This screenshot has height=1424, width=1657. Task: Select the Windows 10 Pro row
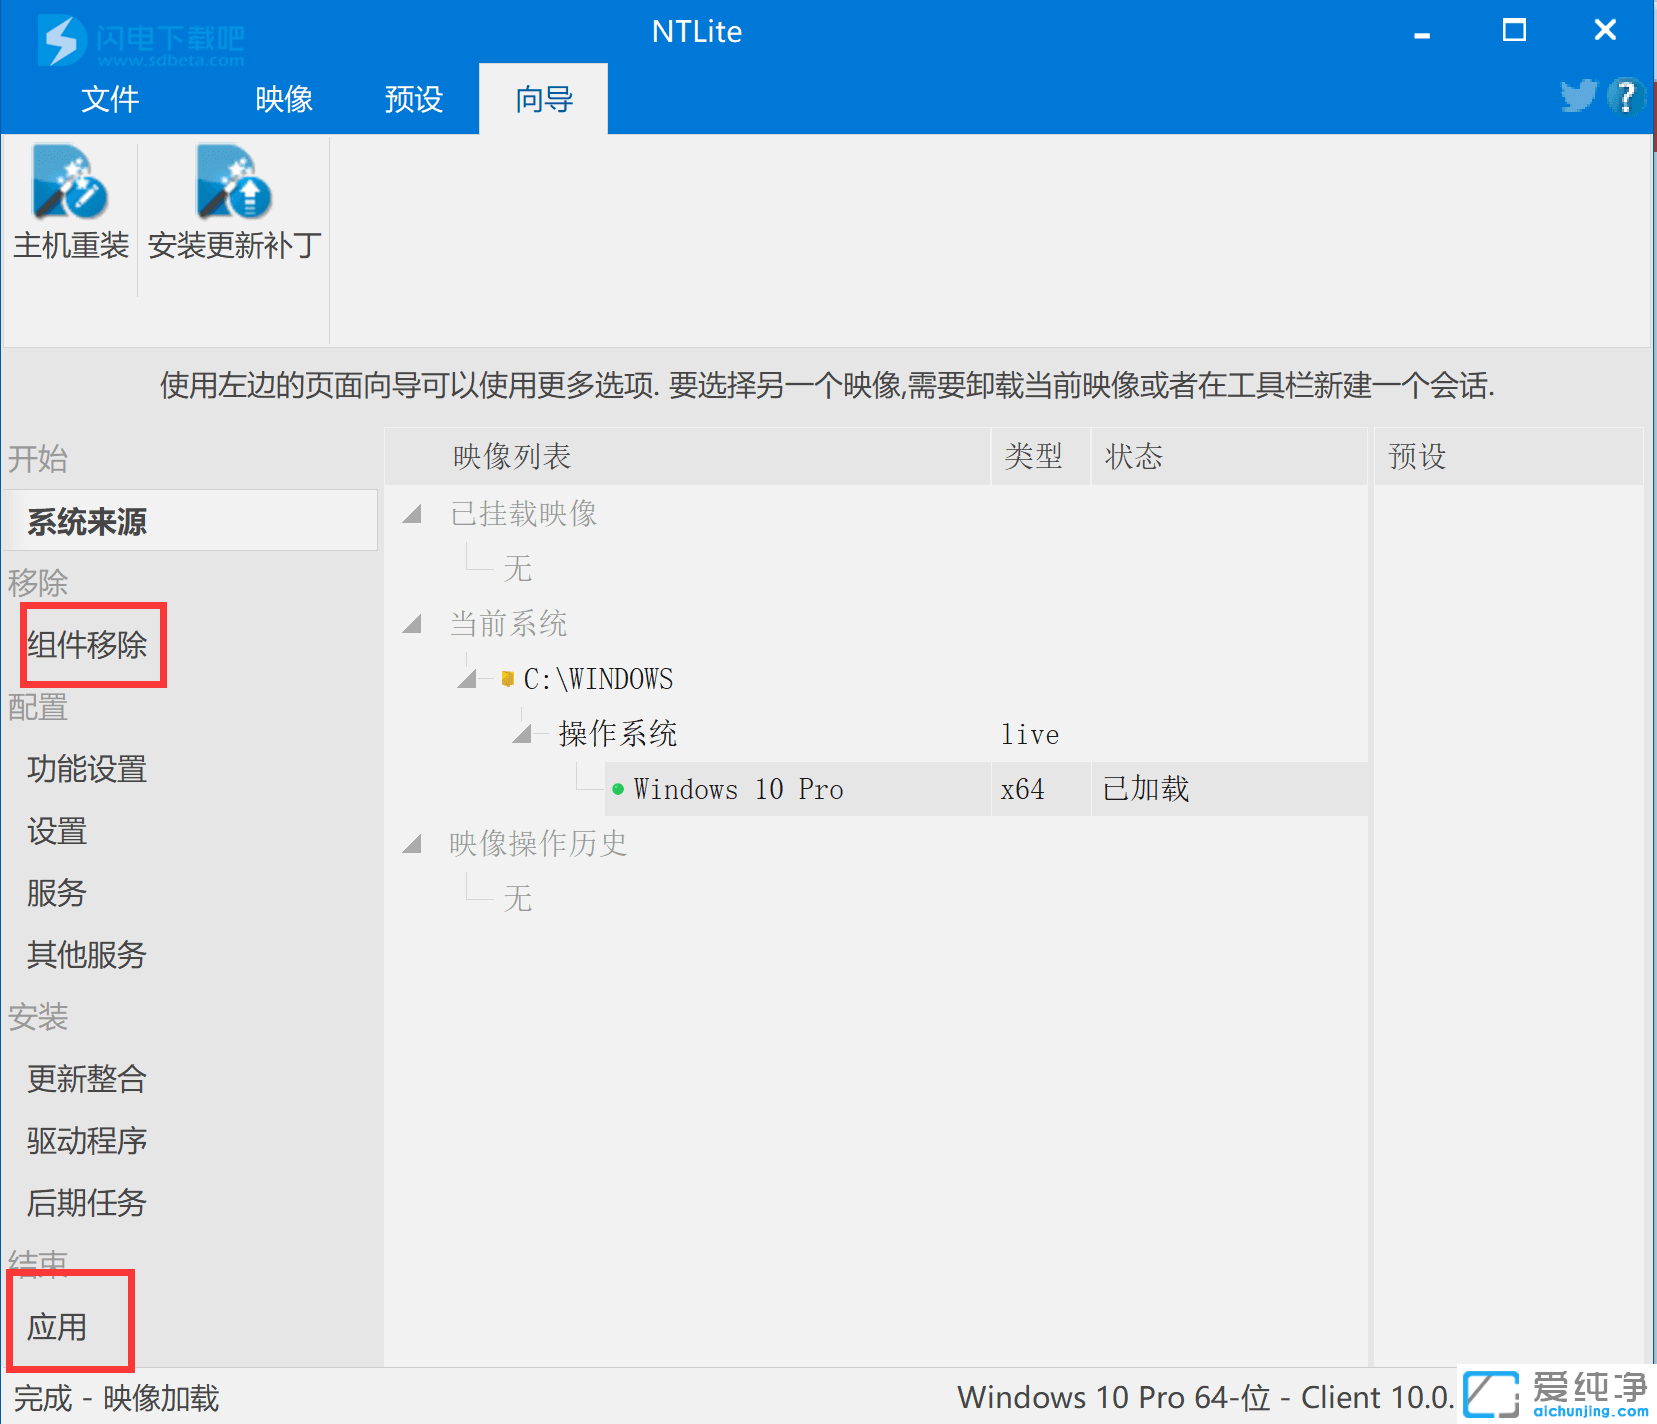(x=739, y=789)
